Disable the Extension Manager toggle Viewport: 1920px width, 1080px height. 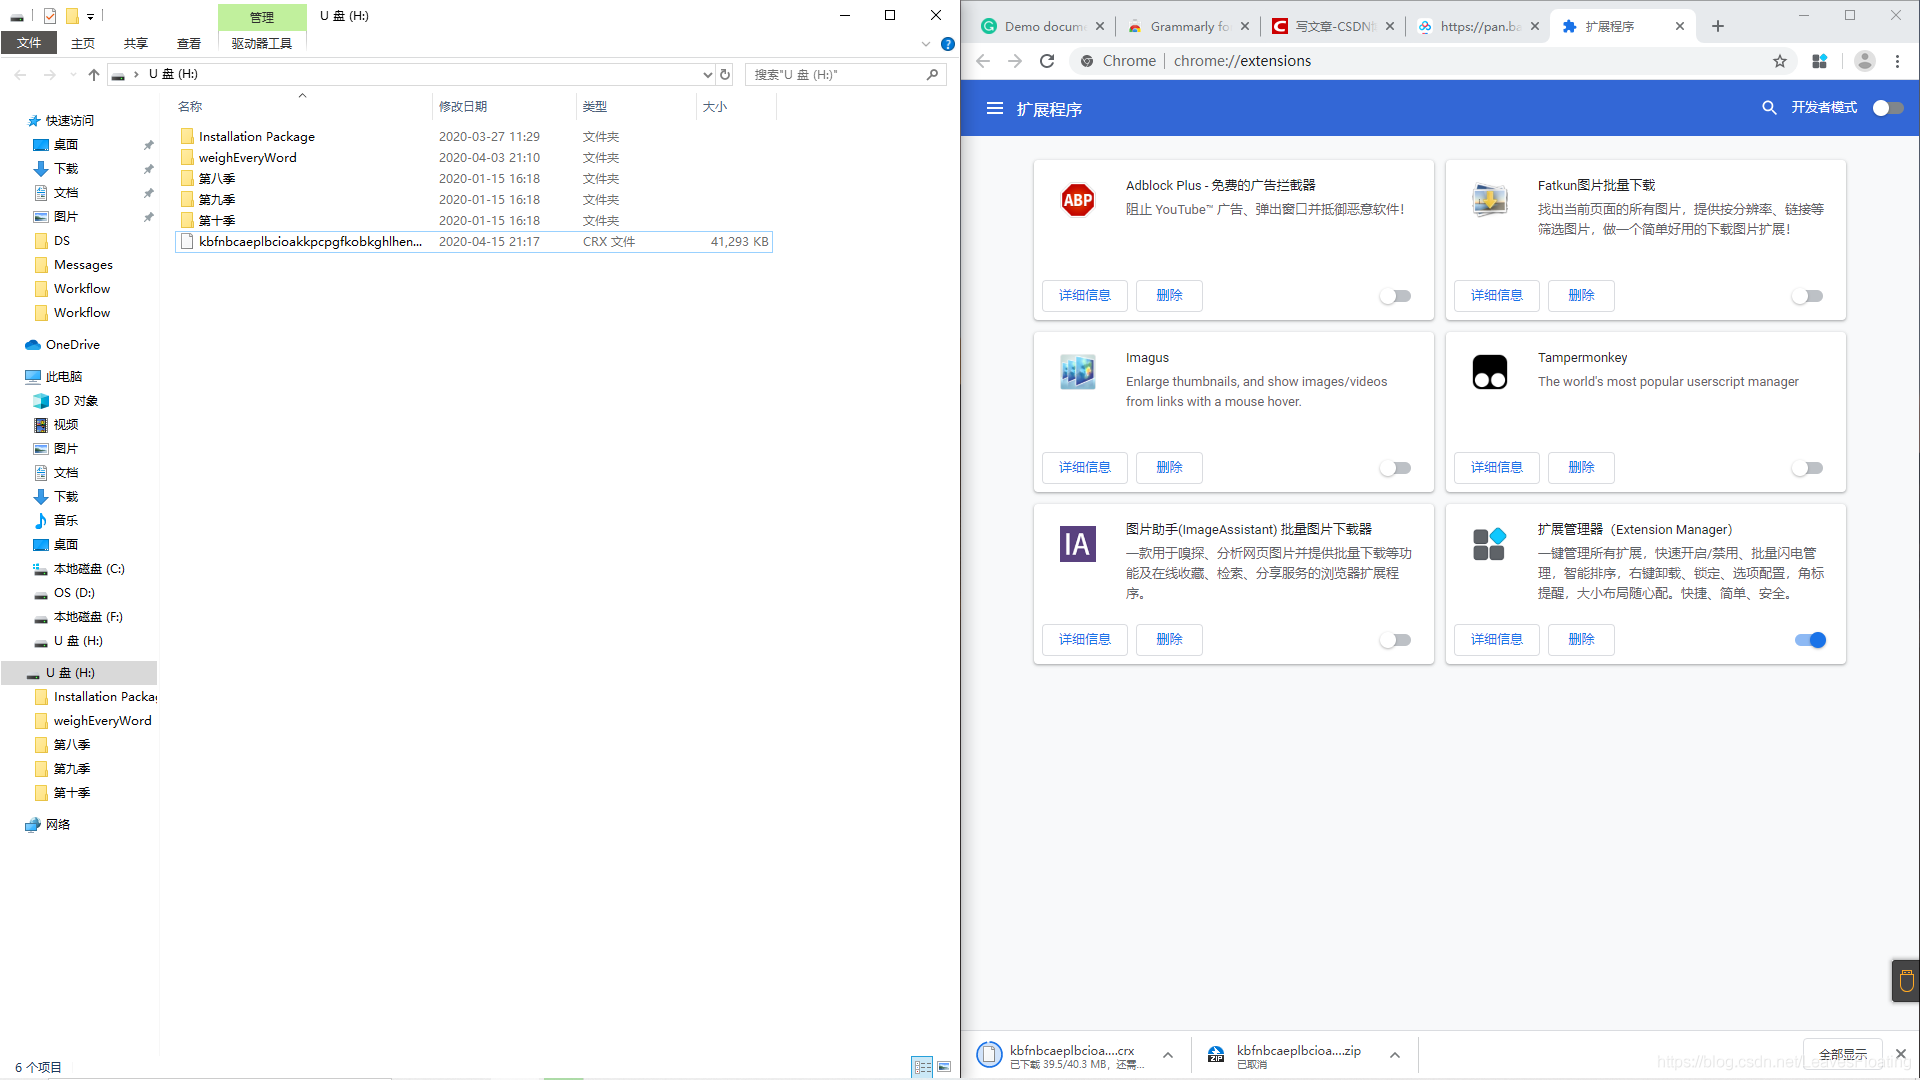point(1810,640)
